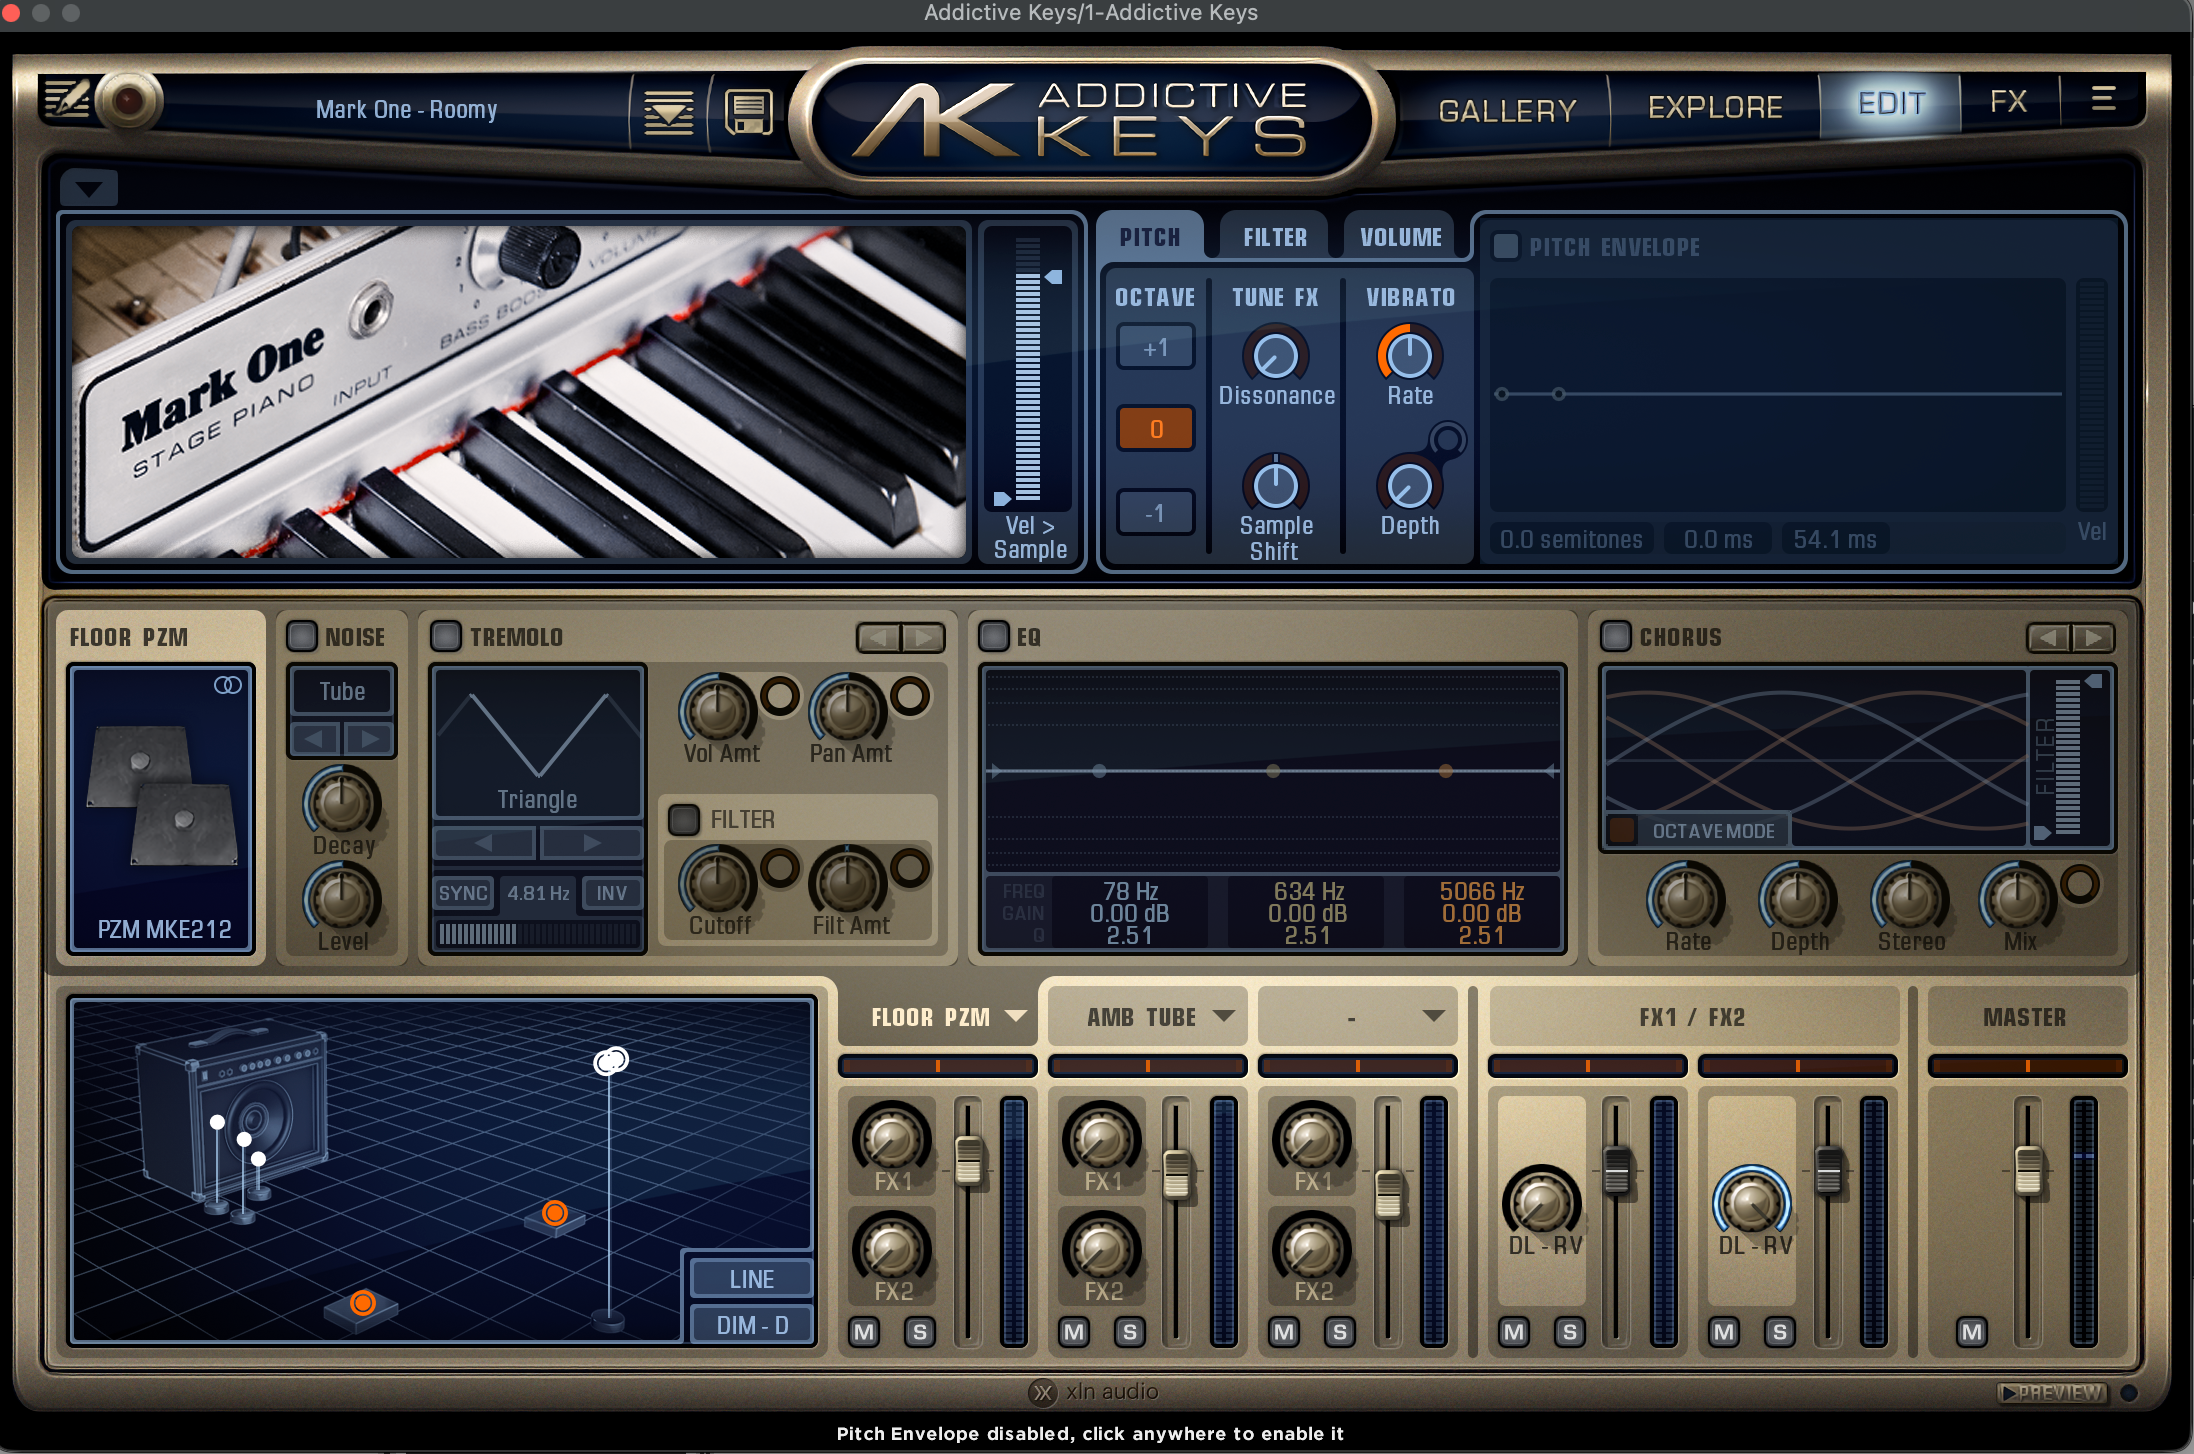Open the Volume tab
The height and width of the screenshot is (1454, 2194).
click(1401, 237)
